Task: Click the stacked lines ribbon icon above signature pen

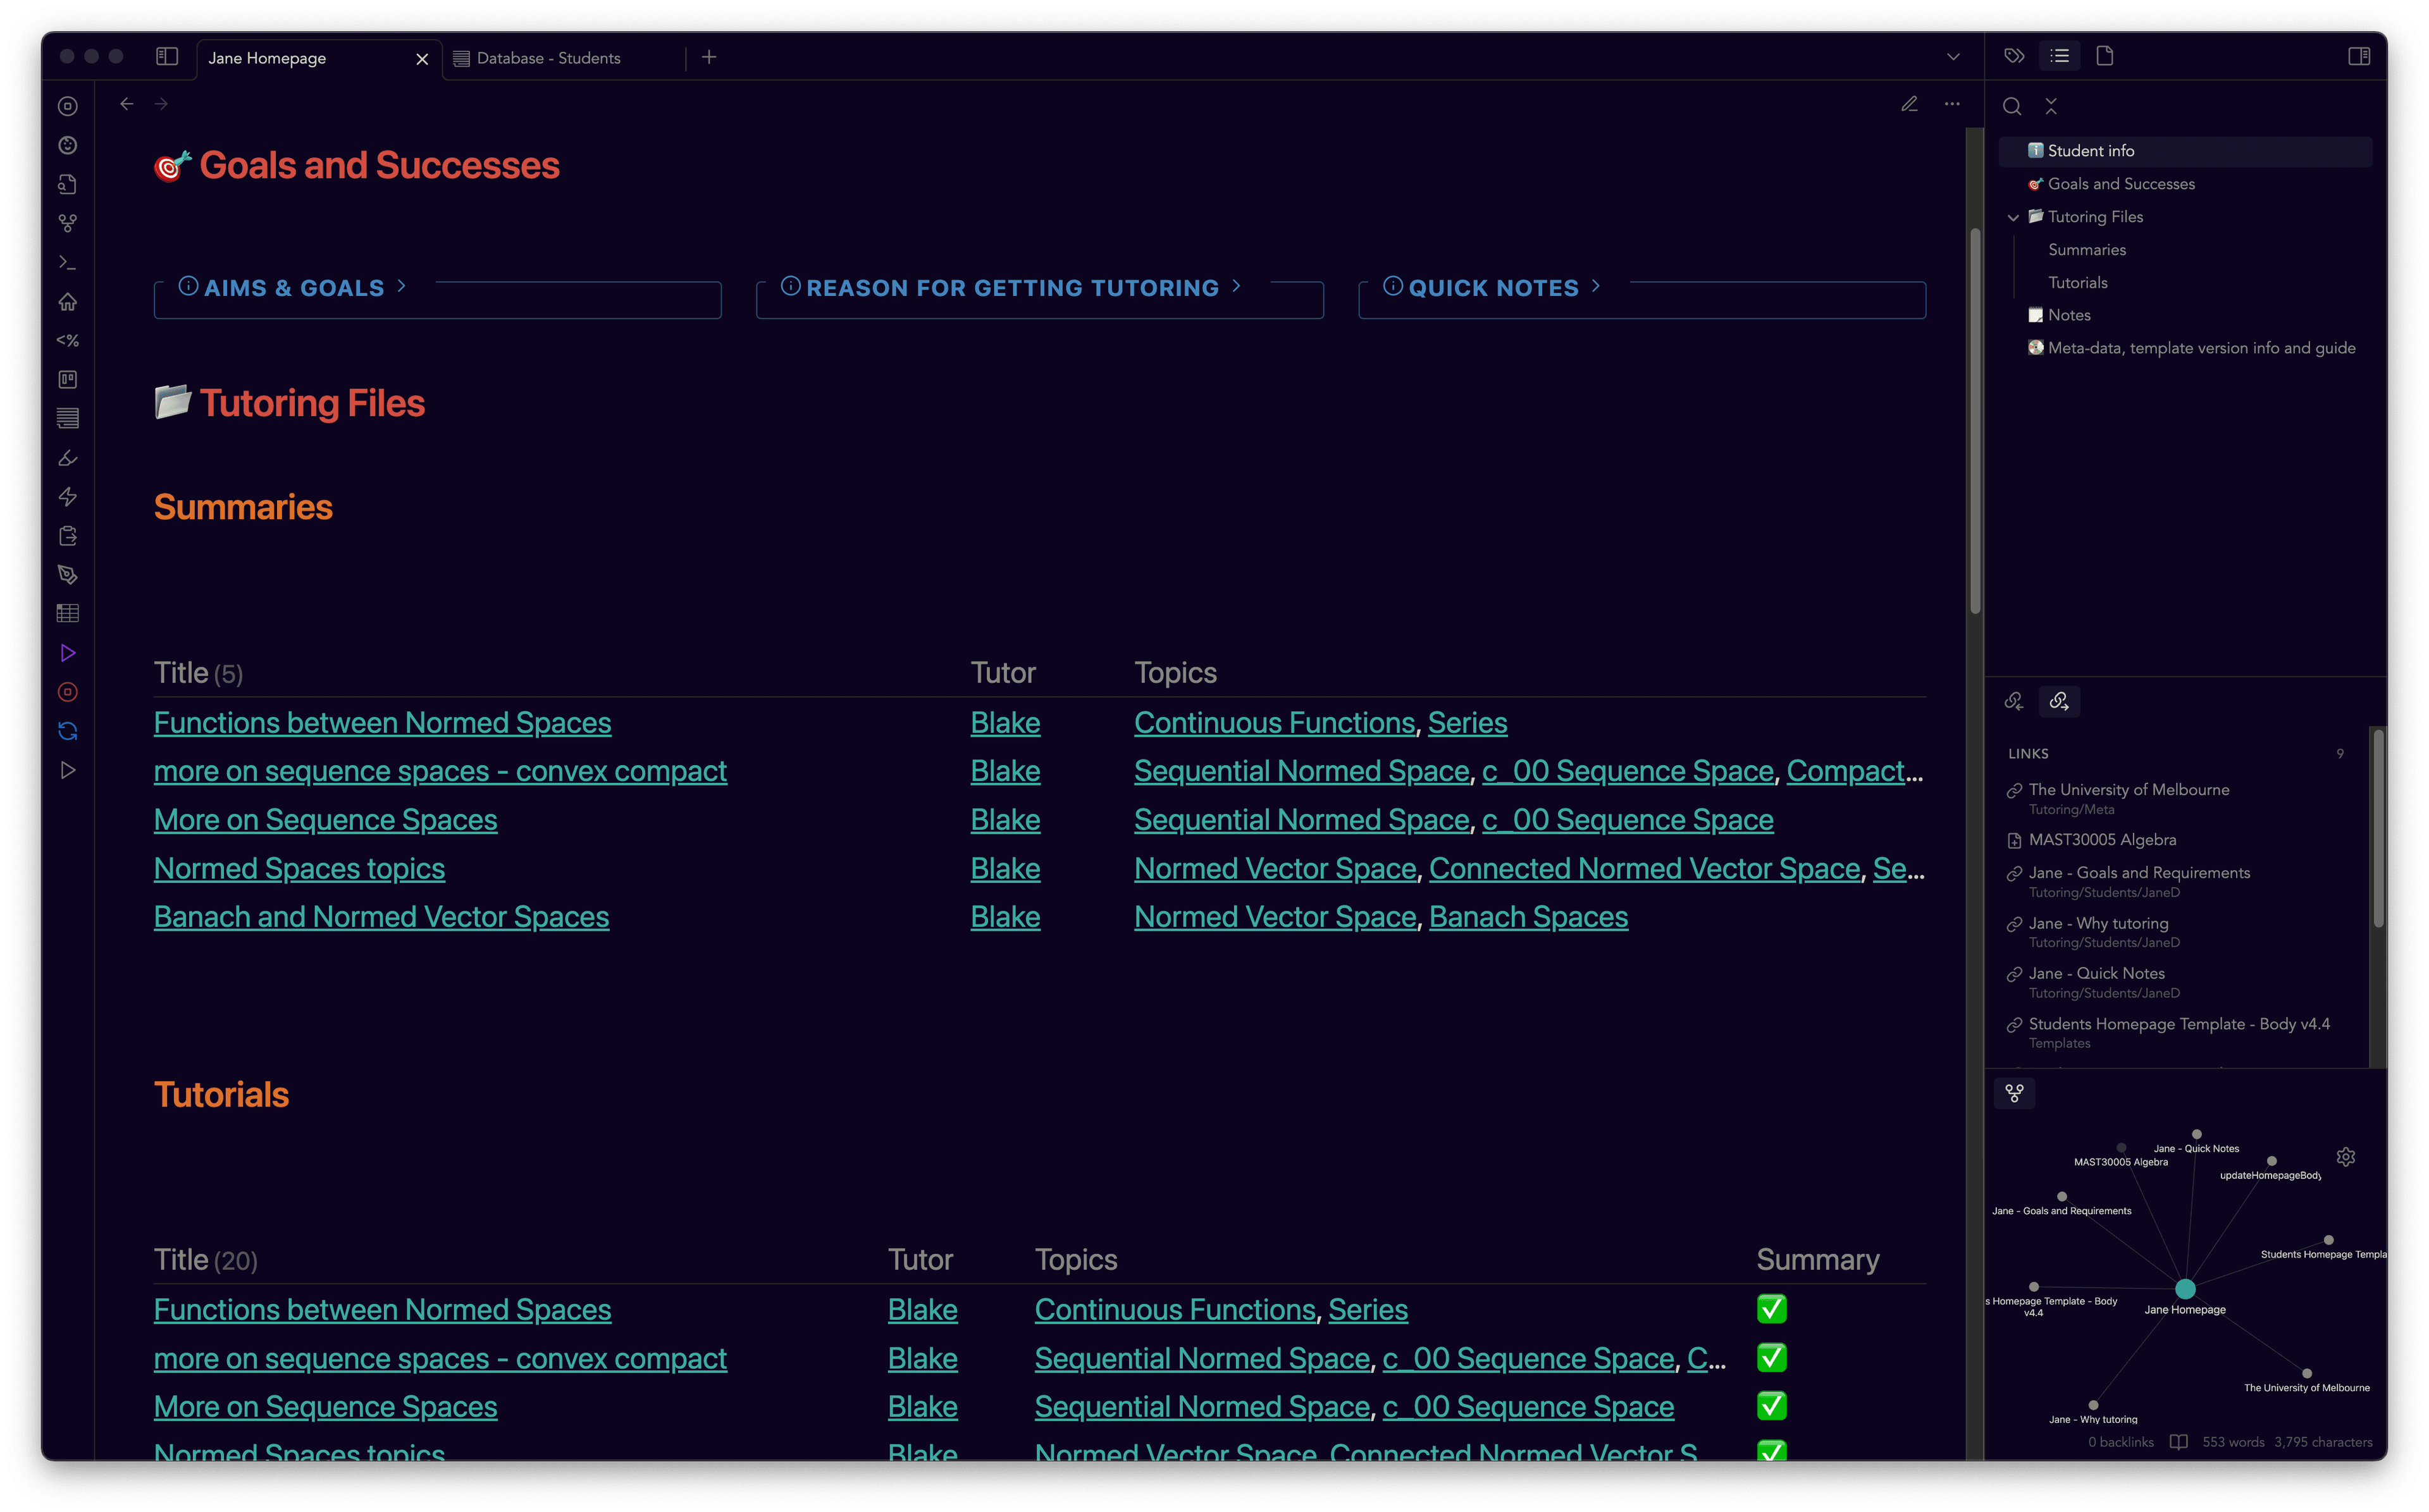Action: [x=68, y=418]
